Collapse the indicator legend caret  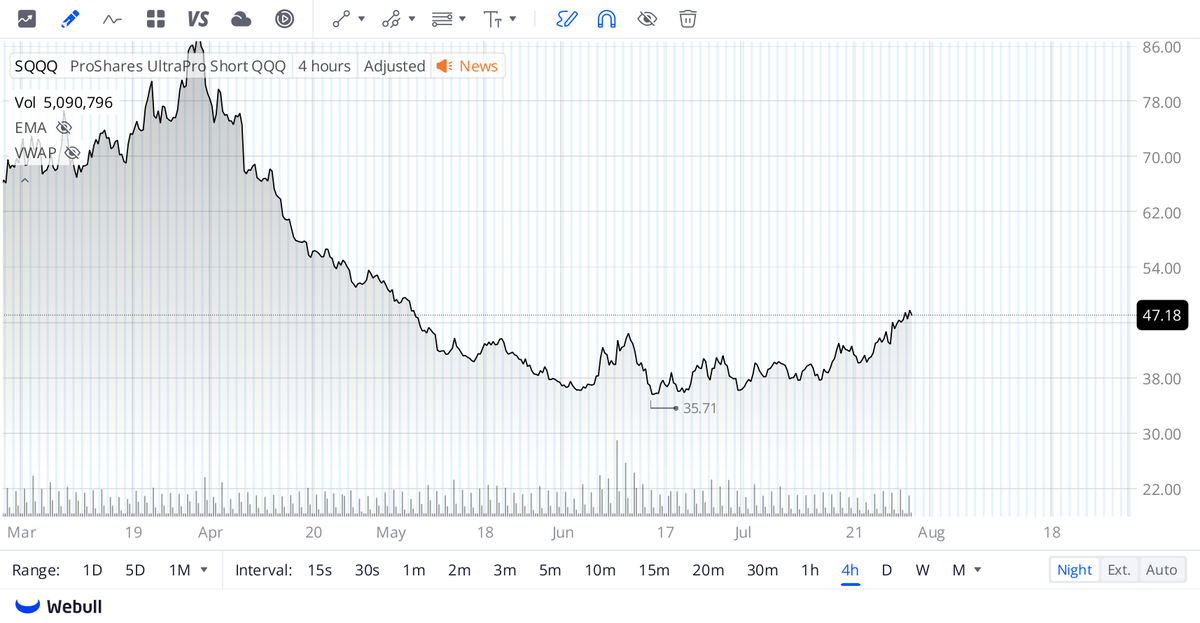pos(24,180)
